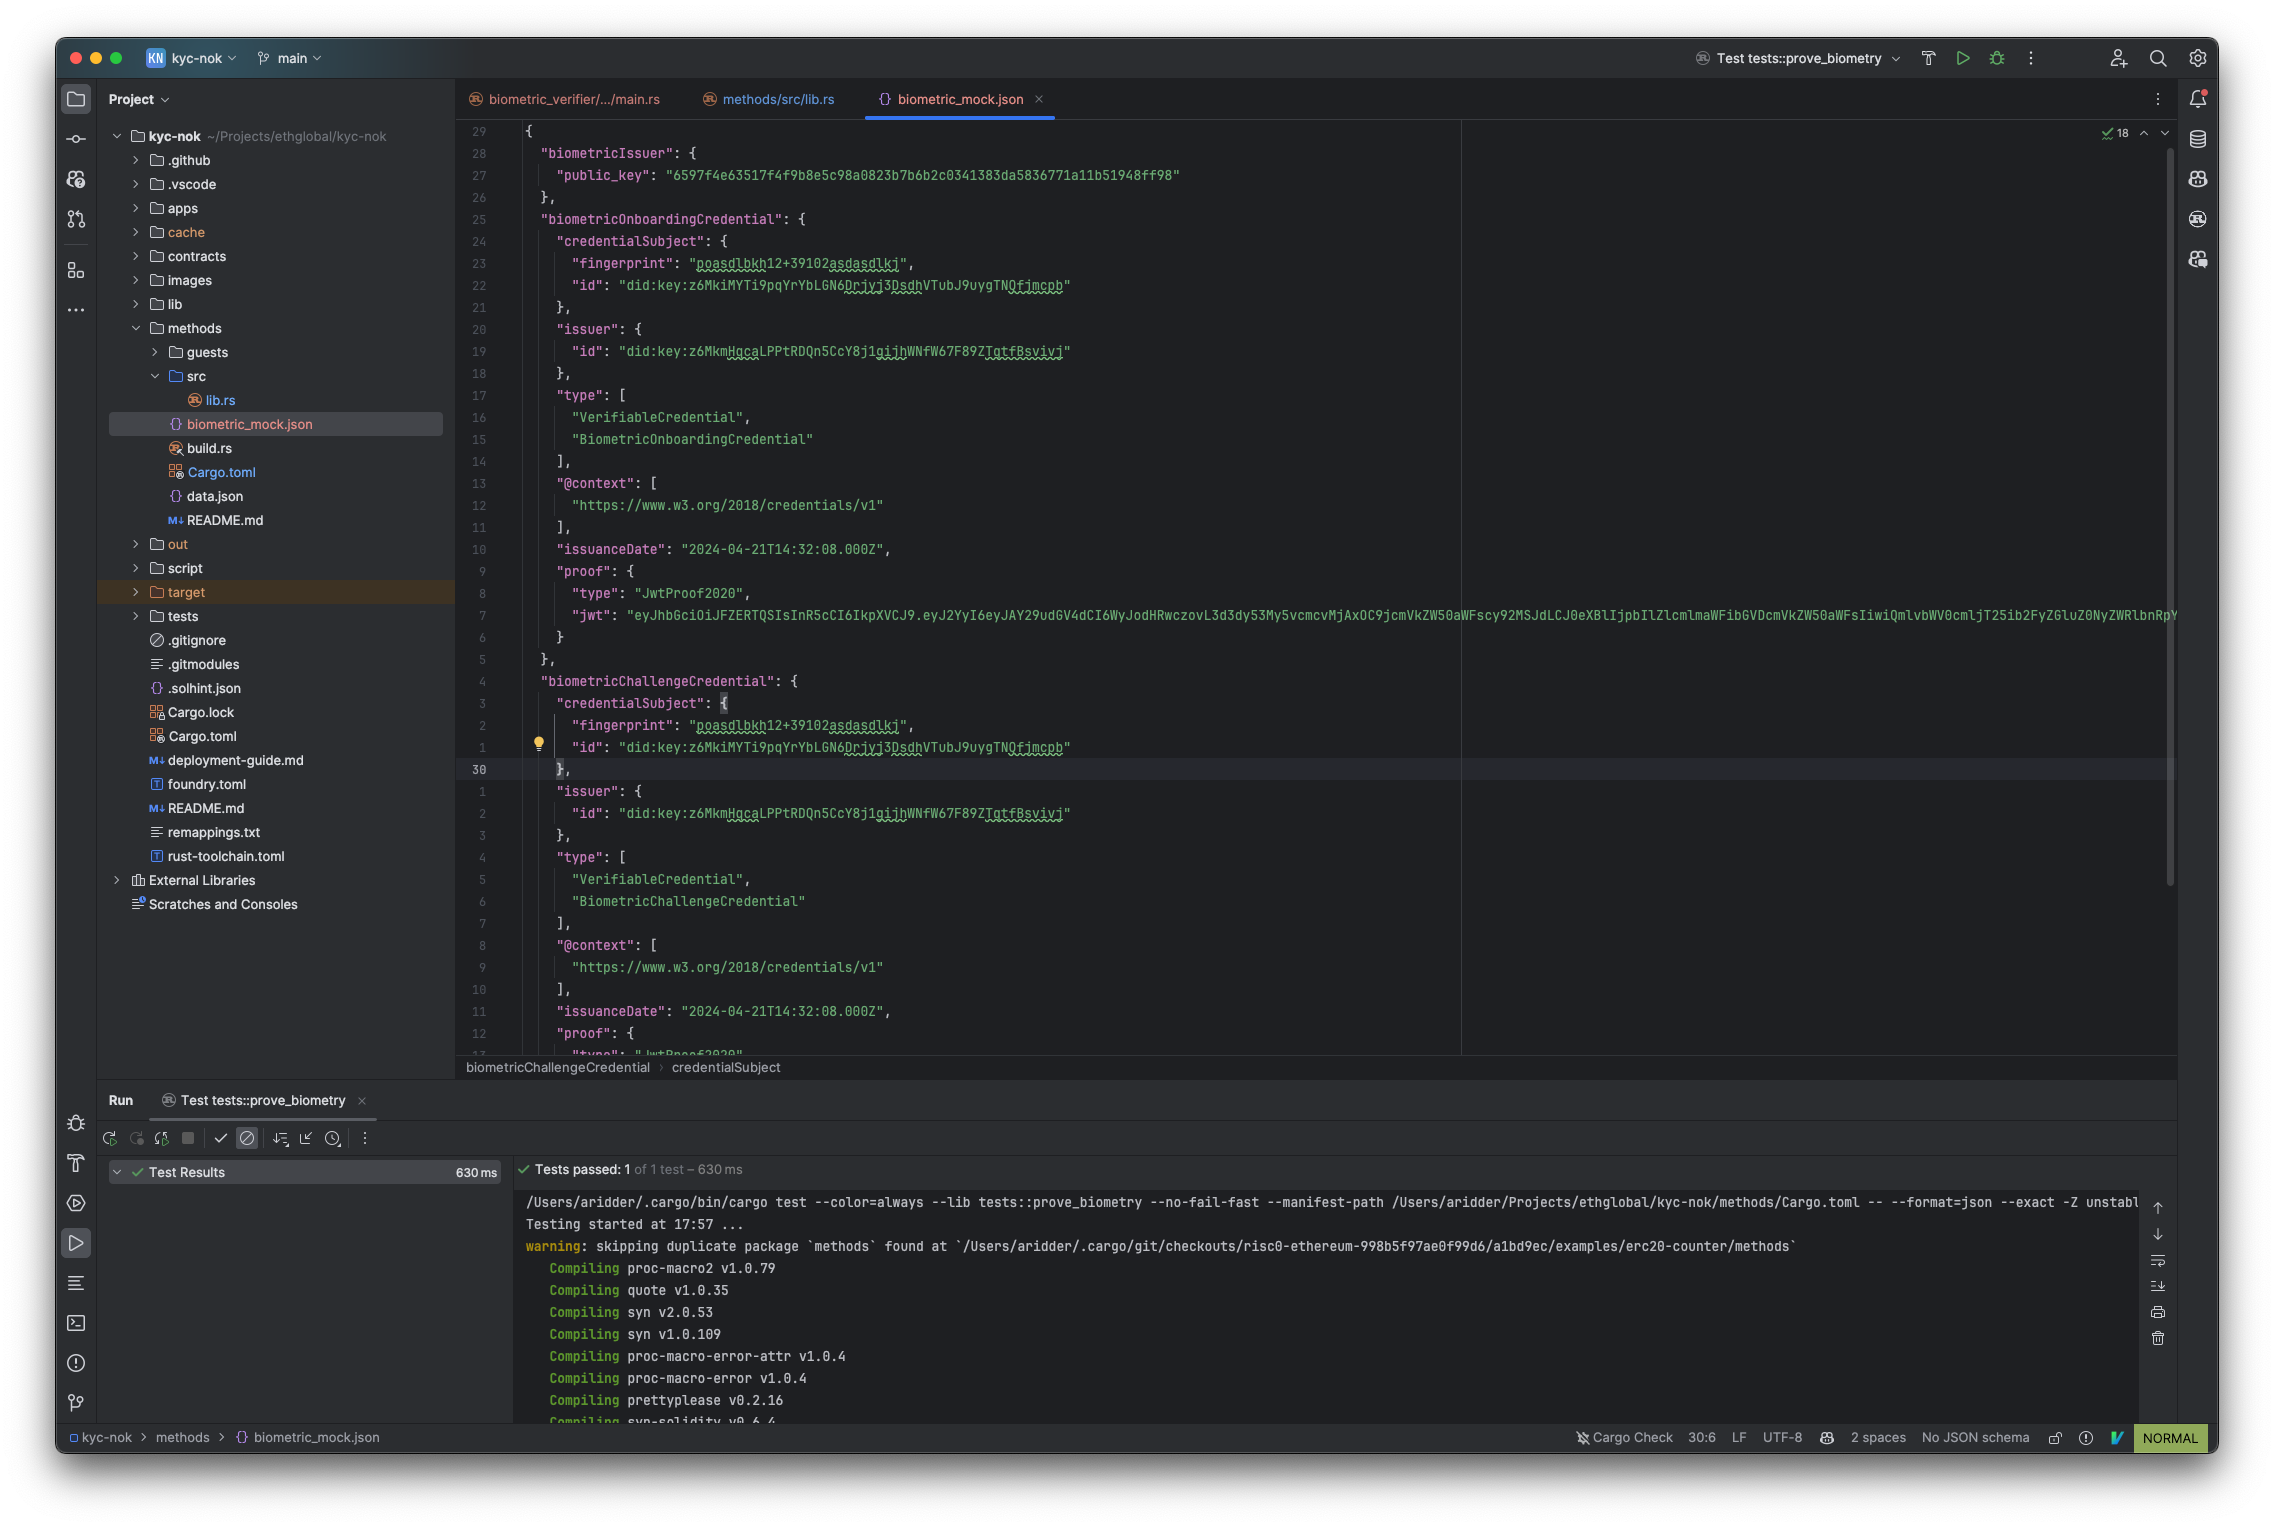Sort test results icon
Screen dimensions: 2274x1527
point(281,1138)
